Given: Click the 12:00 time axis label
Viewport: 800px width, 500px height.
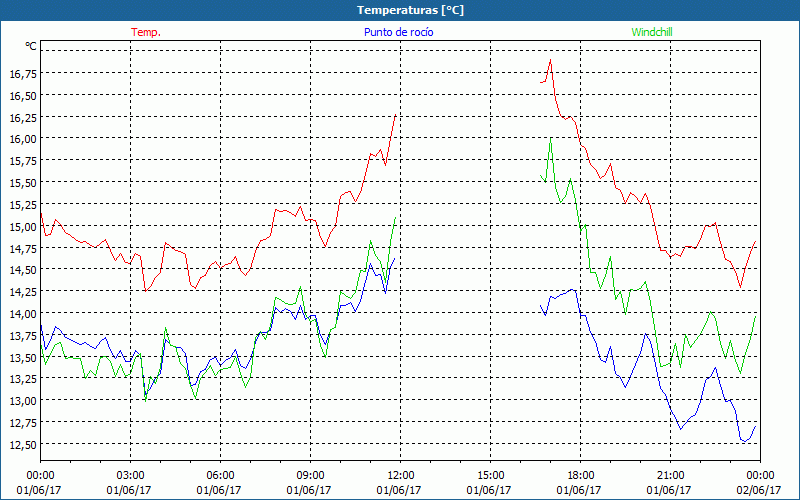Looking at the screenshot, I should click(x=401, y=476).
